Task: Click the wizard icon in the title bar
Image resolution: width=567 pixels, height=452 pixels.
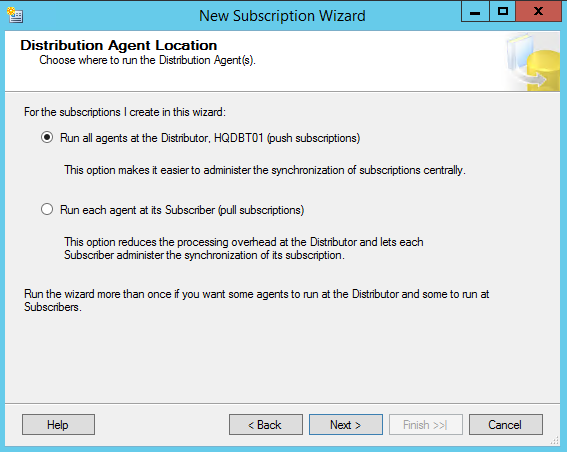Action: [15, 15]
